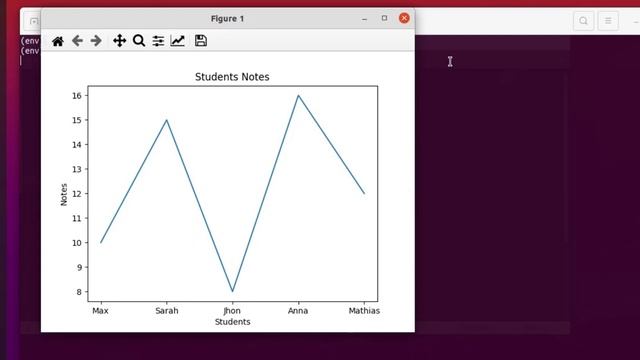Click the y-axis value 14
The width and height of the screenshot is (640, 360).
(77, 145)
